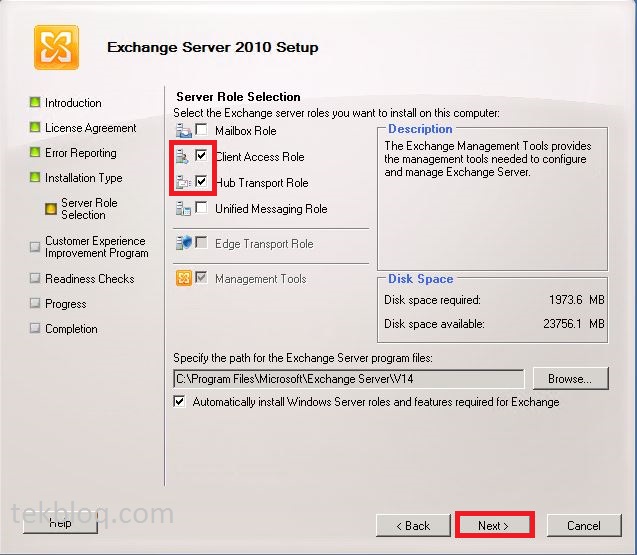Click the Description group heading
637x555 pixels.
(x=420, y=129)
